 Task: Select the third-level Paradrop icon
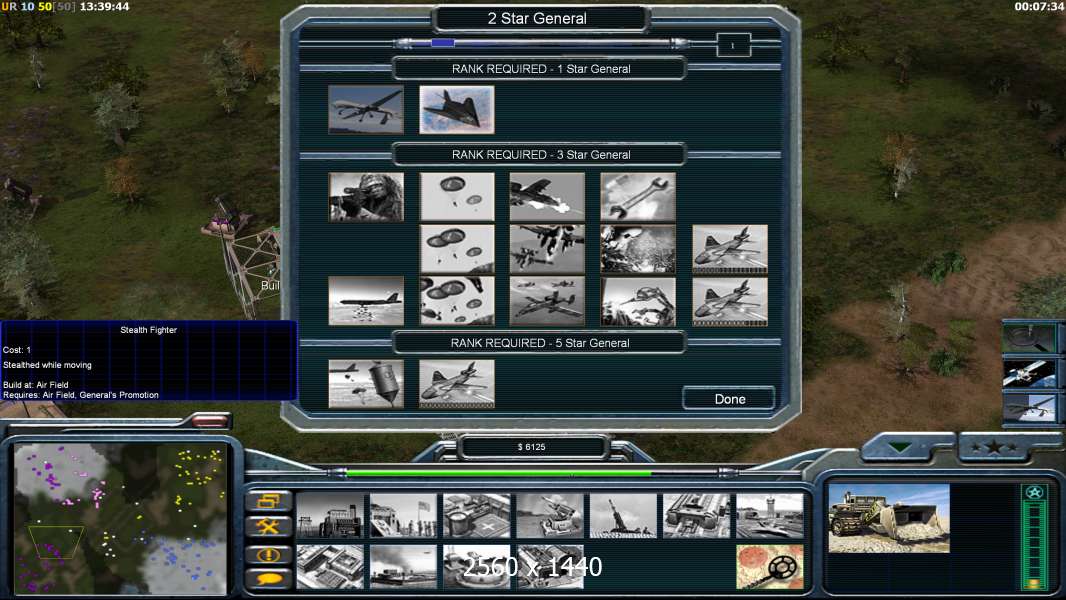457,301
